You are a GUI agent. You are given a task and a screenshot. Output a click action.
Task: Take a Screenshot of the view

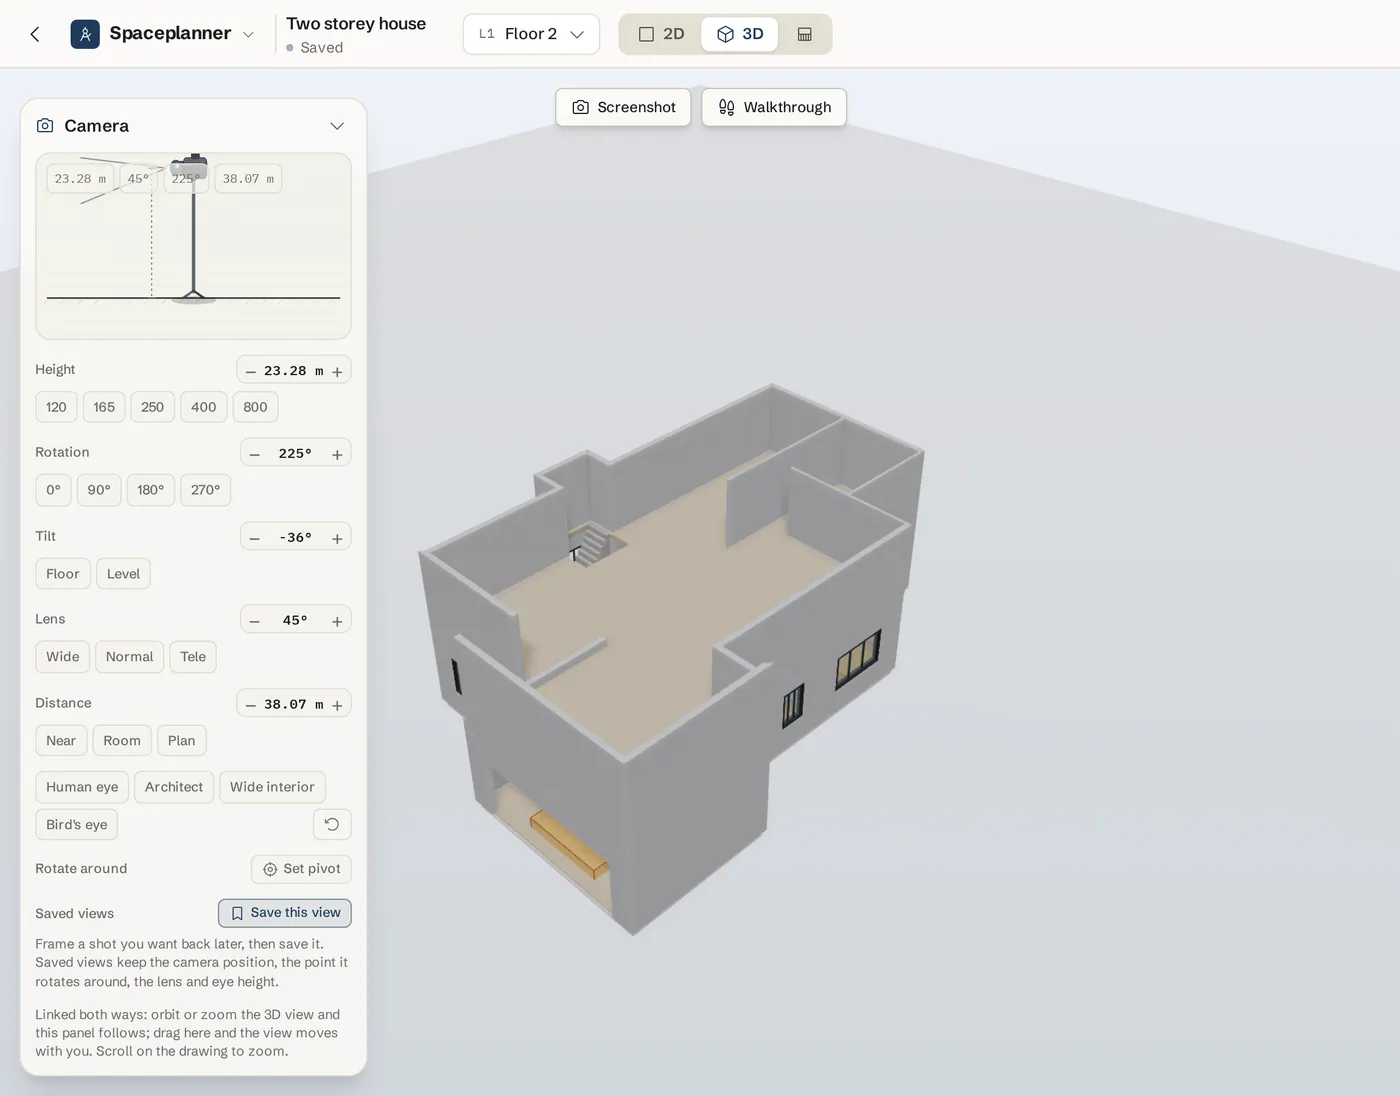click(x=623, y=107)
